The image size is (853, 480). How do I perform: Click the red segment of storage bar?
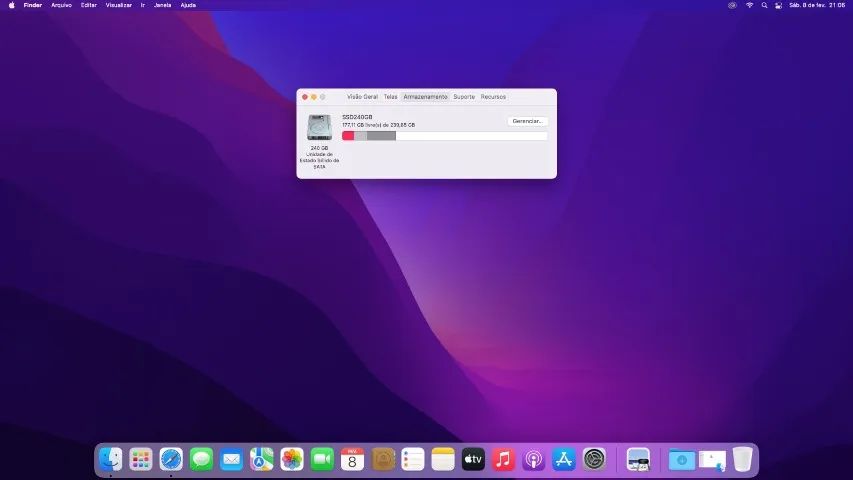tap(348, 136)
